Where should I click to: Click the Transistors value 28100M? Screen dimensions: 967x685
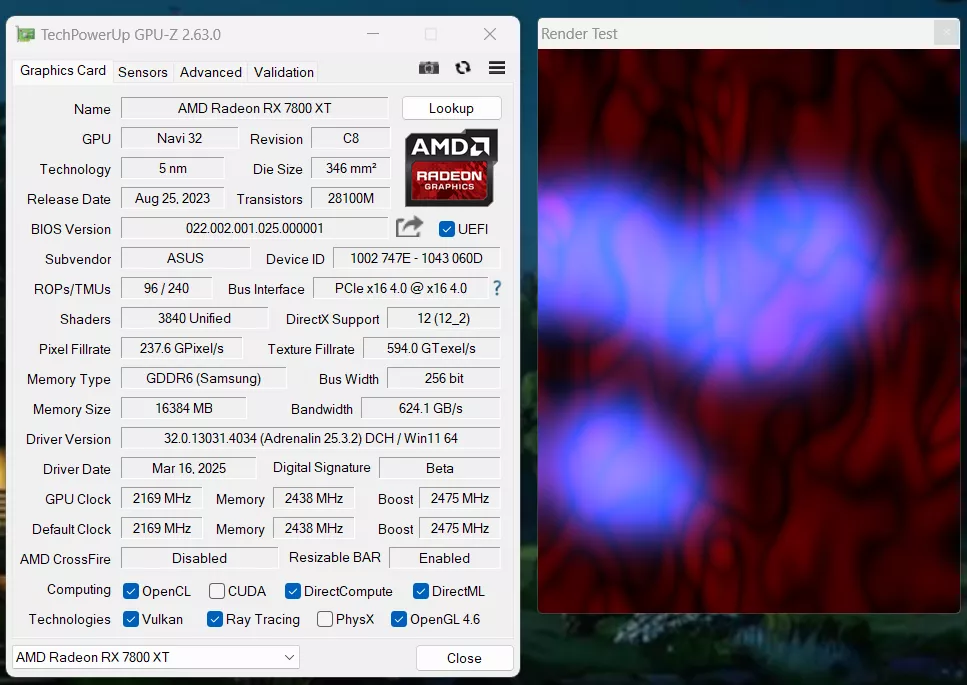tap(351, 199)
